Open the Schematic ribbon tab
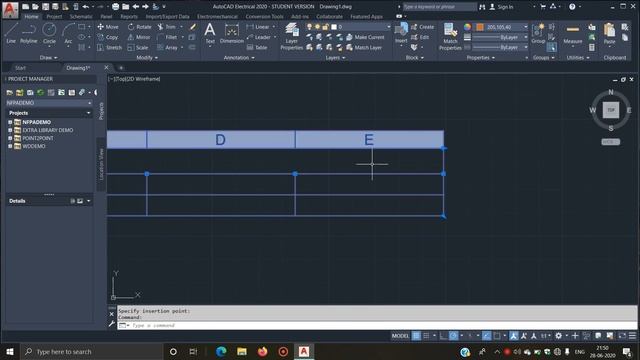The width and height of the screenshot is (640, 360). 81,17
